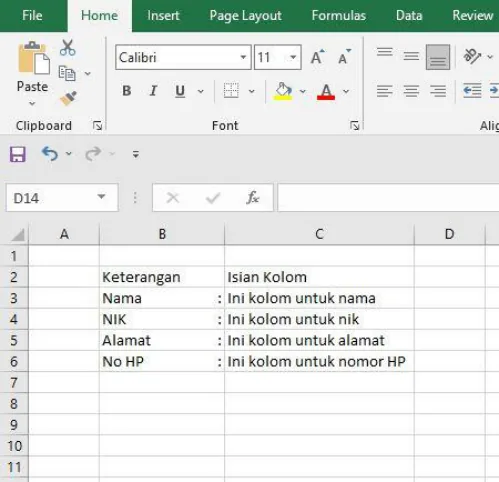The image size is (499, 482).
Task: Select column A header
Action: [x=64, y=234]
